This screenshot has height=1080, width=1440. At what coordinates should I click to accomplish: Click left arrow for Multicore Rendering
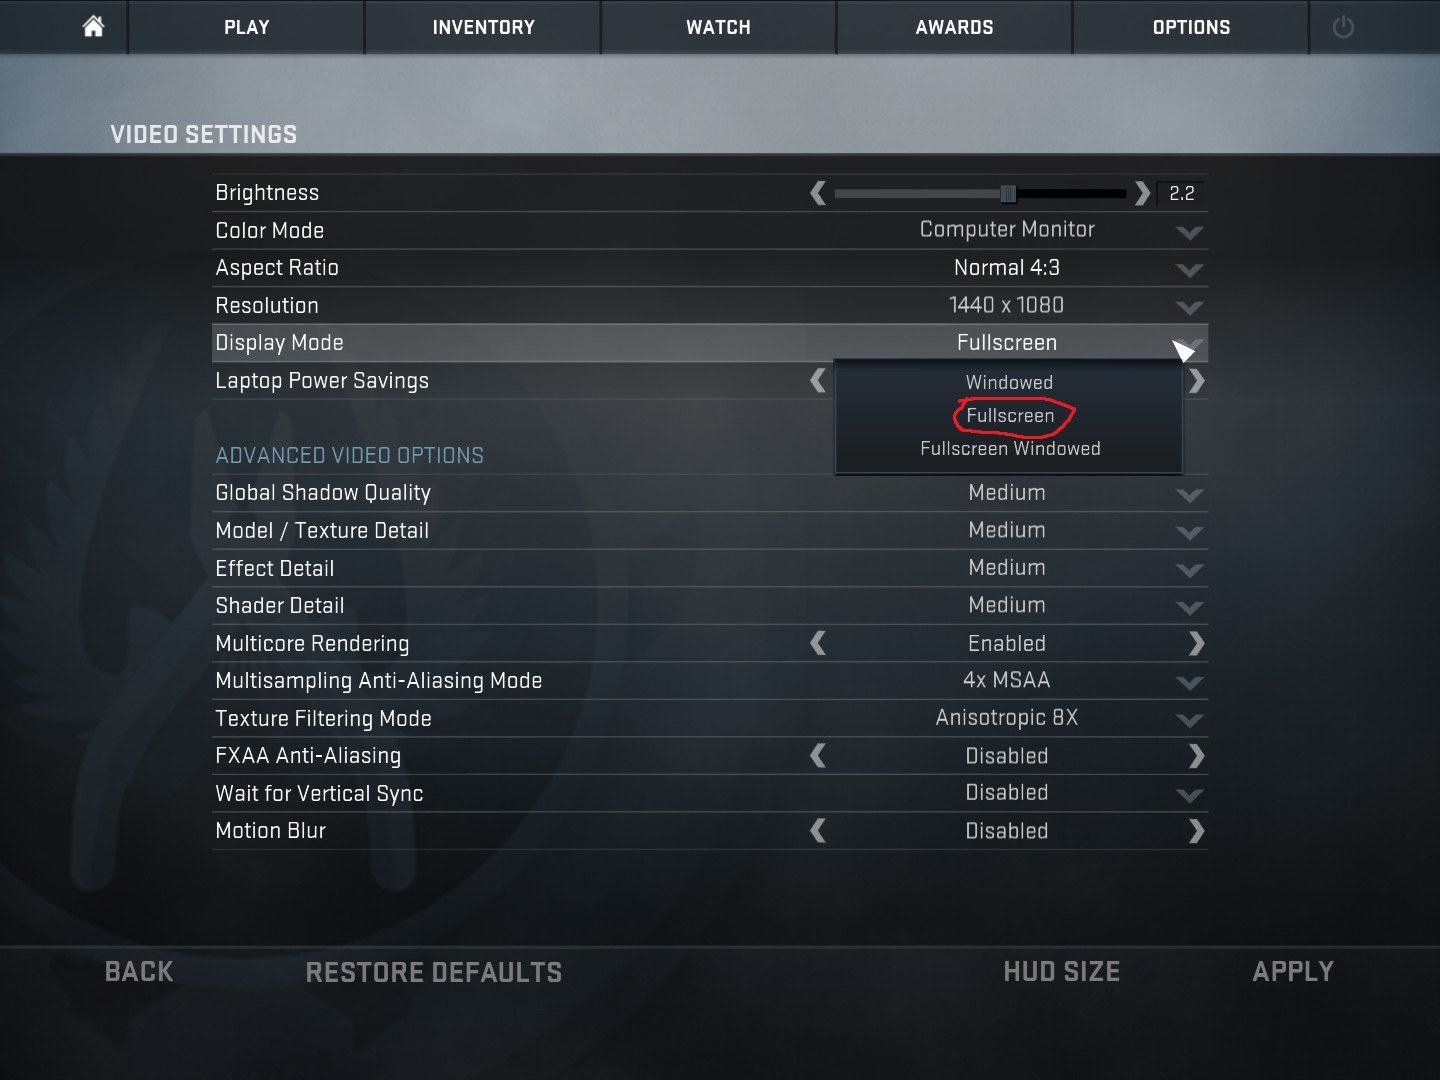[818, 643]
